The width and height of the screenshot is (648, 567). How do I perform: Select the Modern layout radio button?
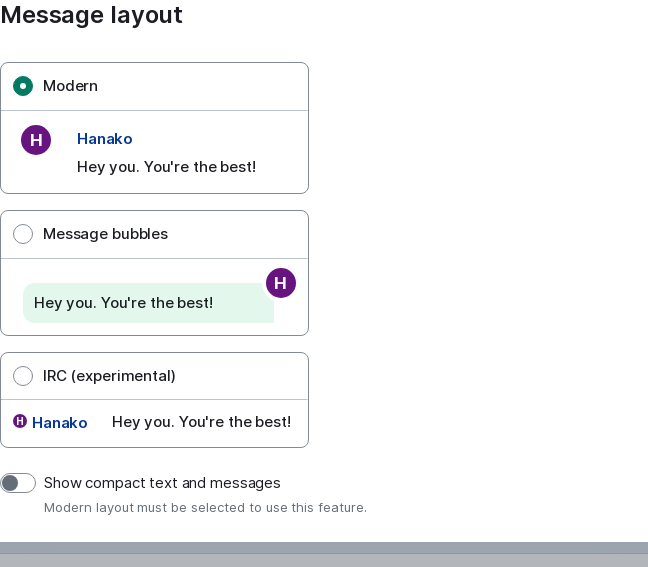click(23, 86)
